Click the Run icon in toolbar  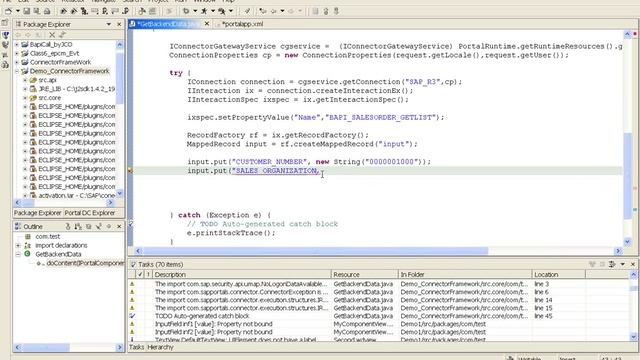coord(204,11)
